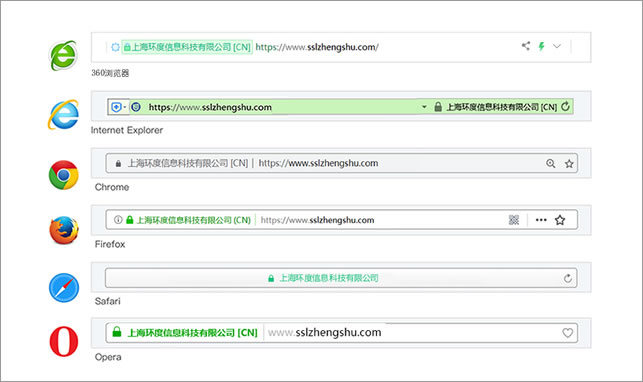The height and width of the screenshot is (382, 643).
Task: Click the green padlock in Safari bar
Action: click(271, 278)
